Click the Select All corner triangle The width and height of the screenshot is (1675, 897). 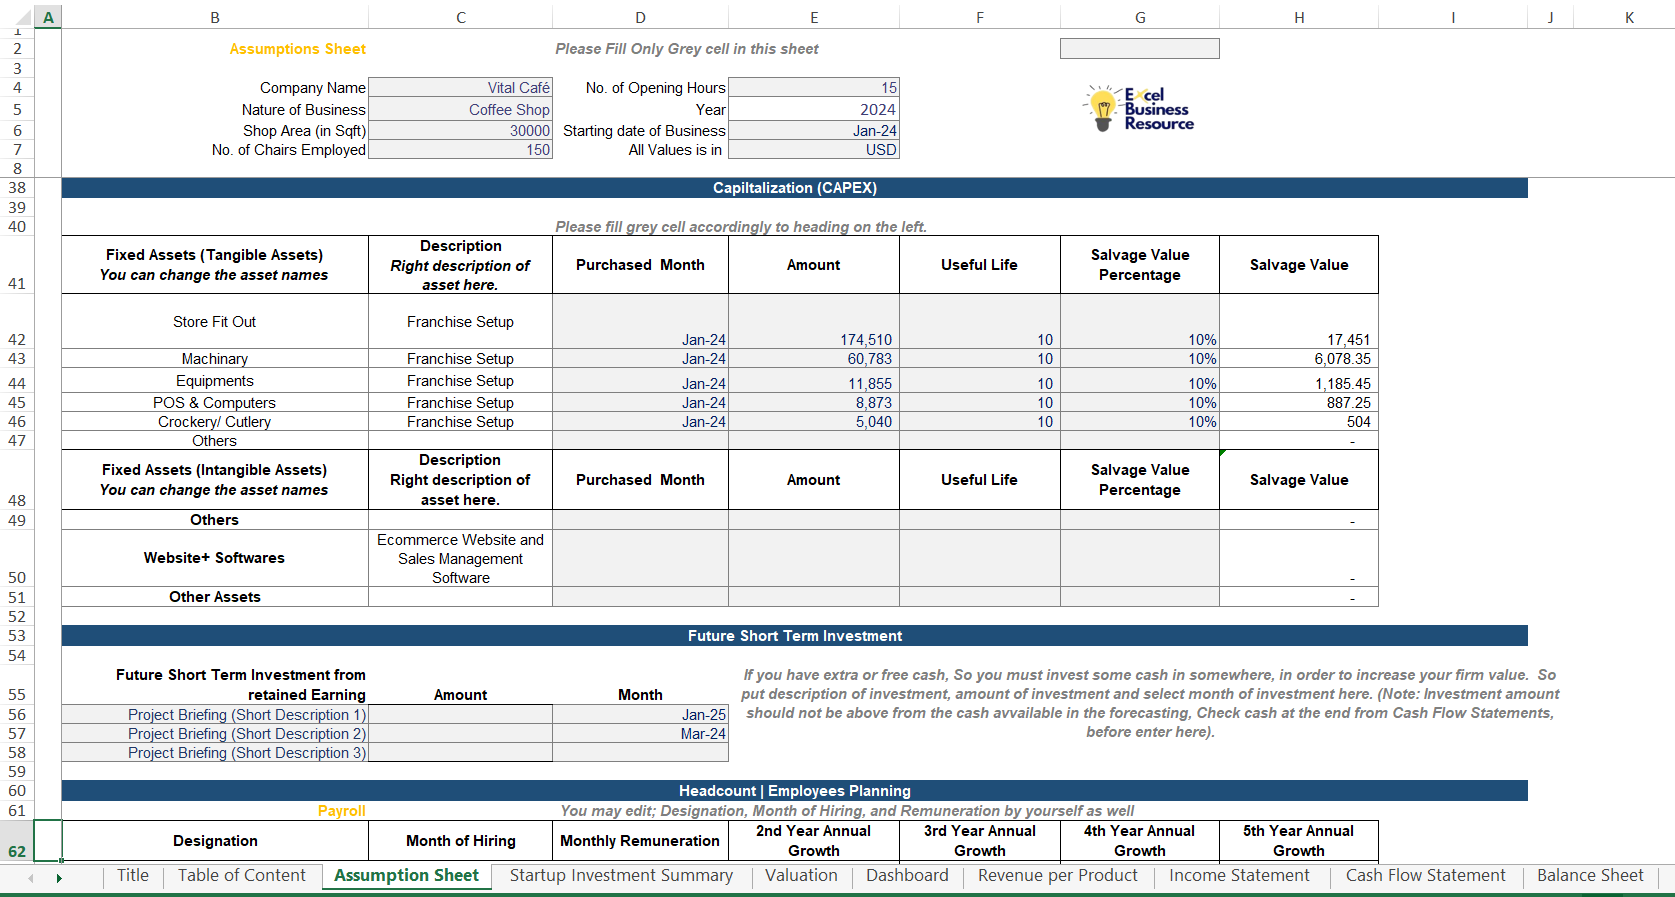tap(22, 18)
